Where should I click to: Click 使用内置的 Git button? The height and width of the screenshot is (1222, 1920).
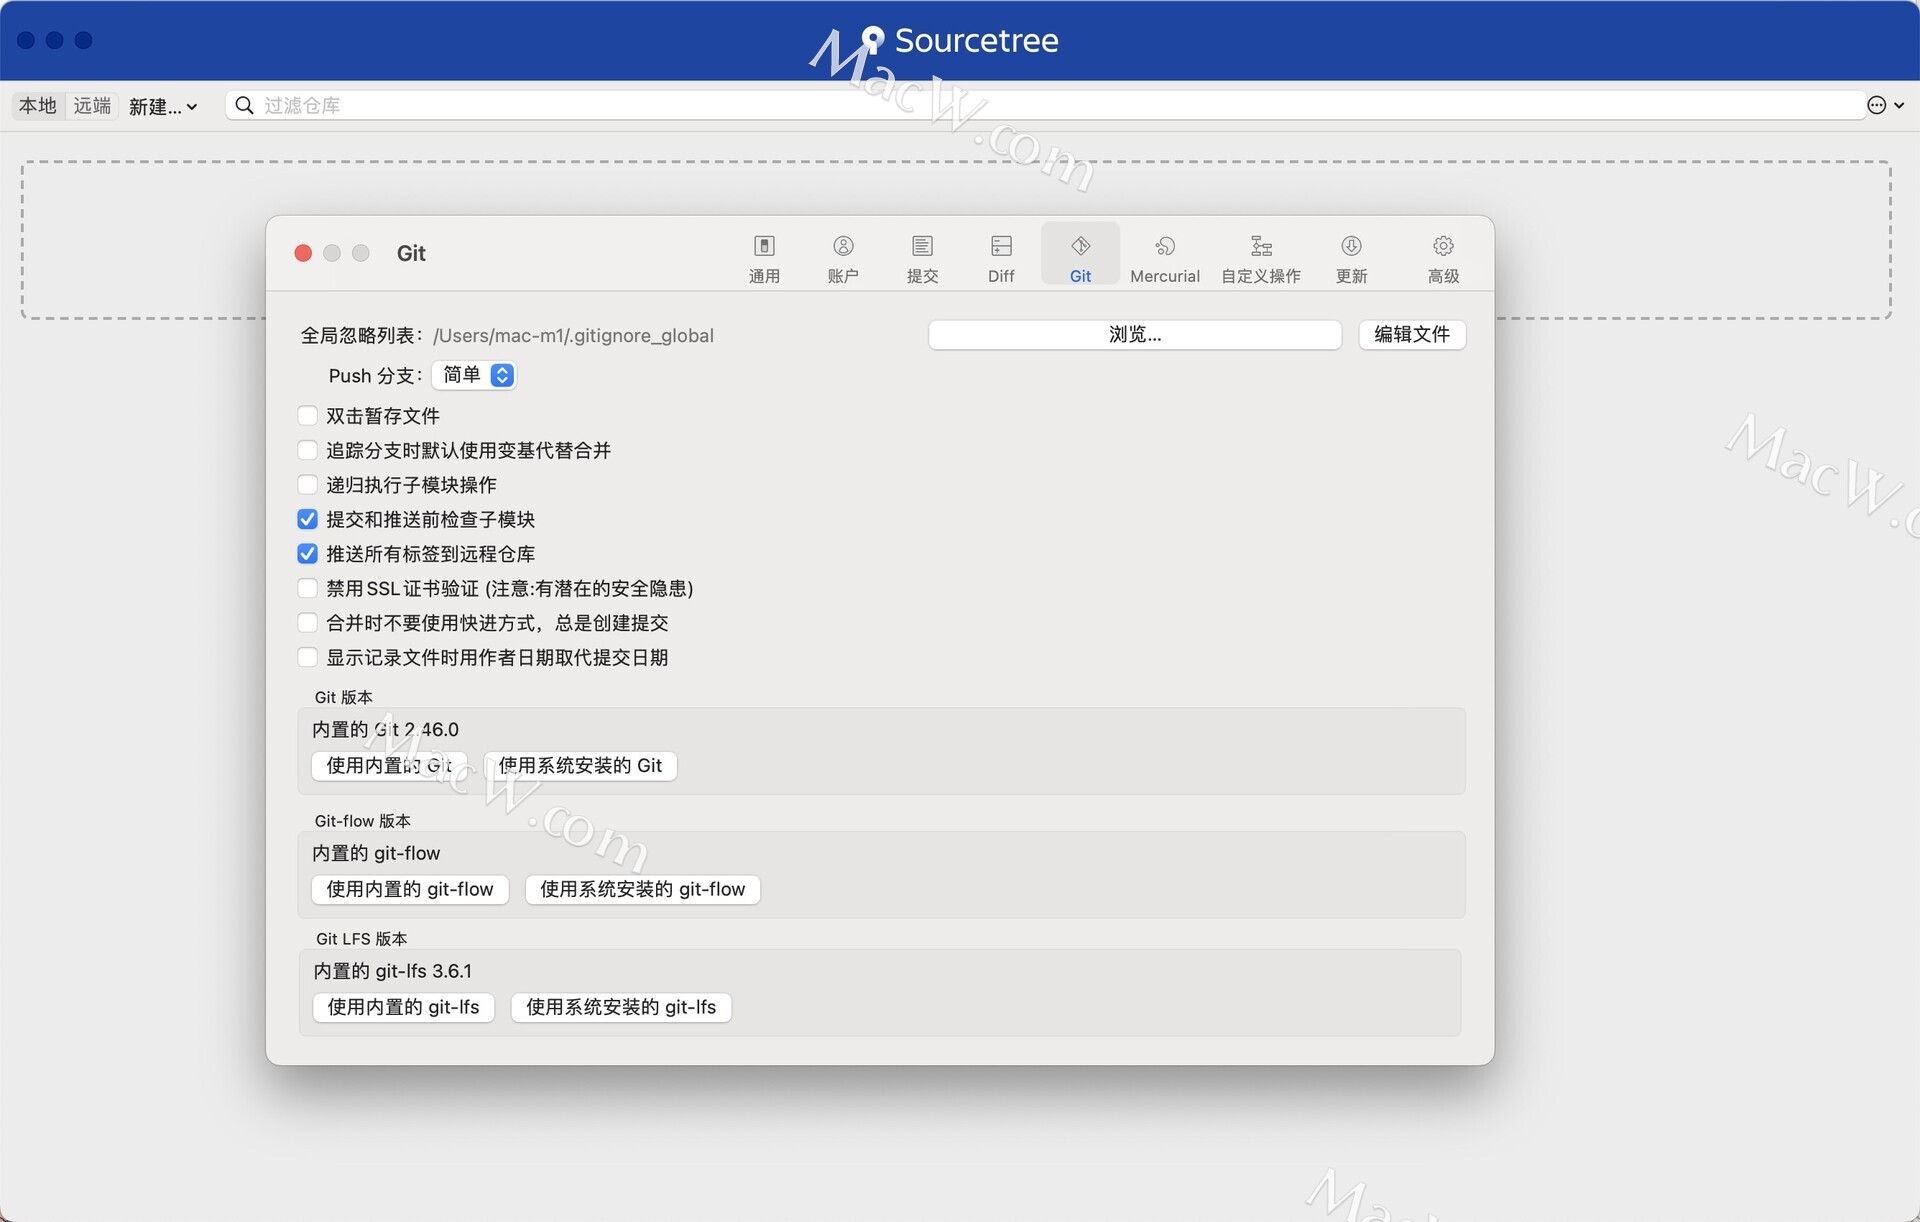point(389,765)
